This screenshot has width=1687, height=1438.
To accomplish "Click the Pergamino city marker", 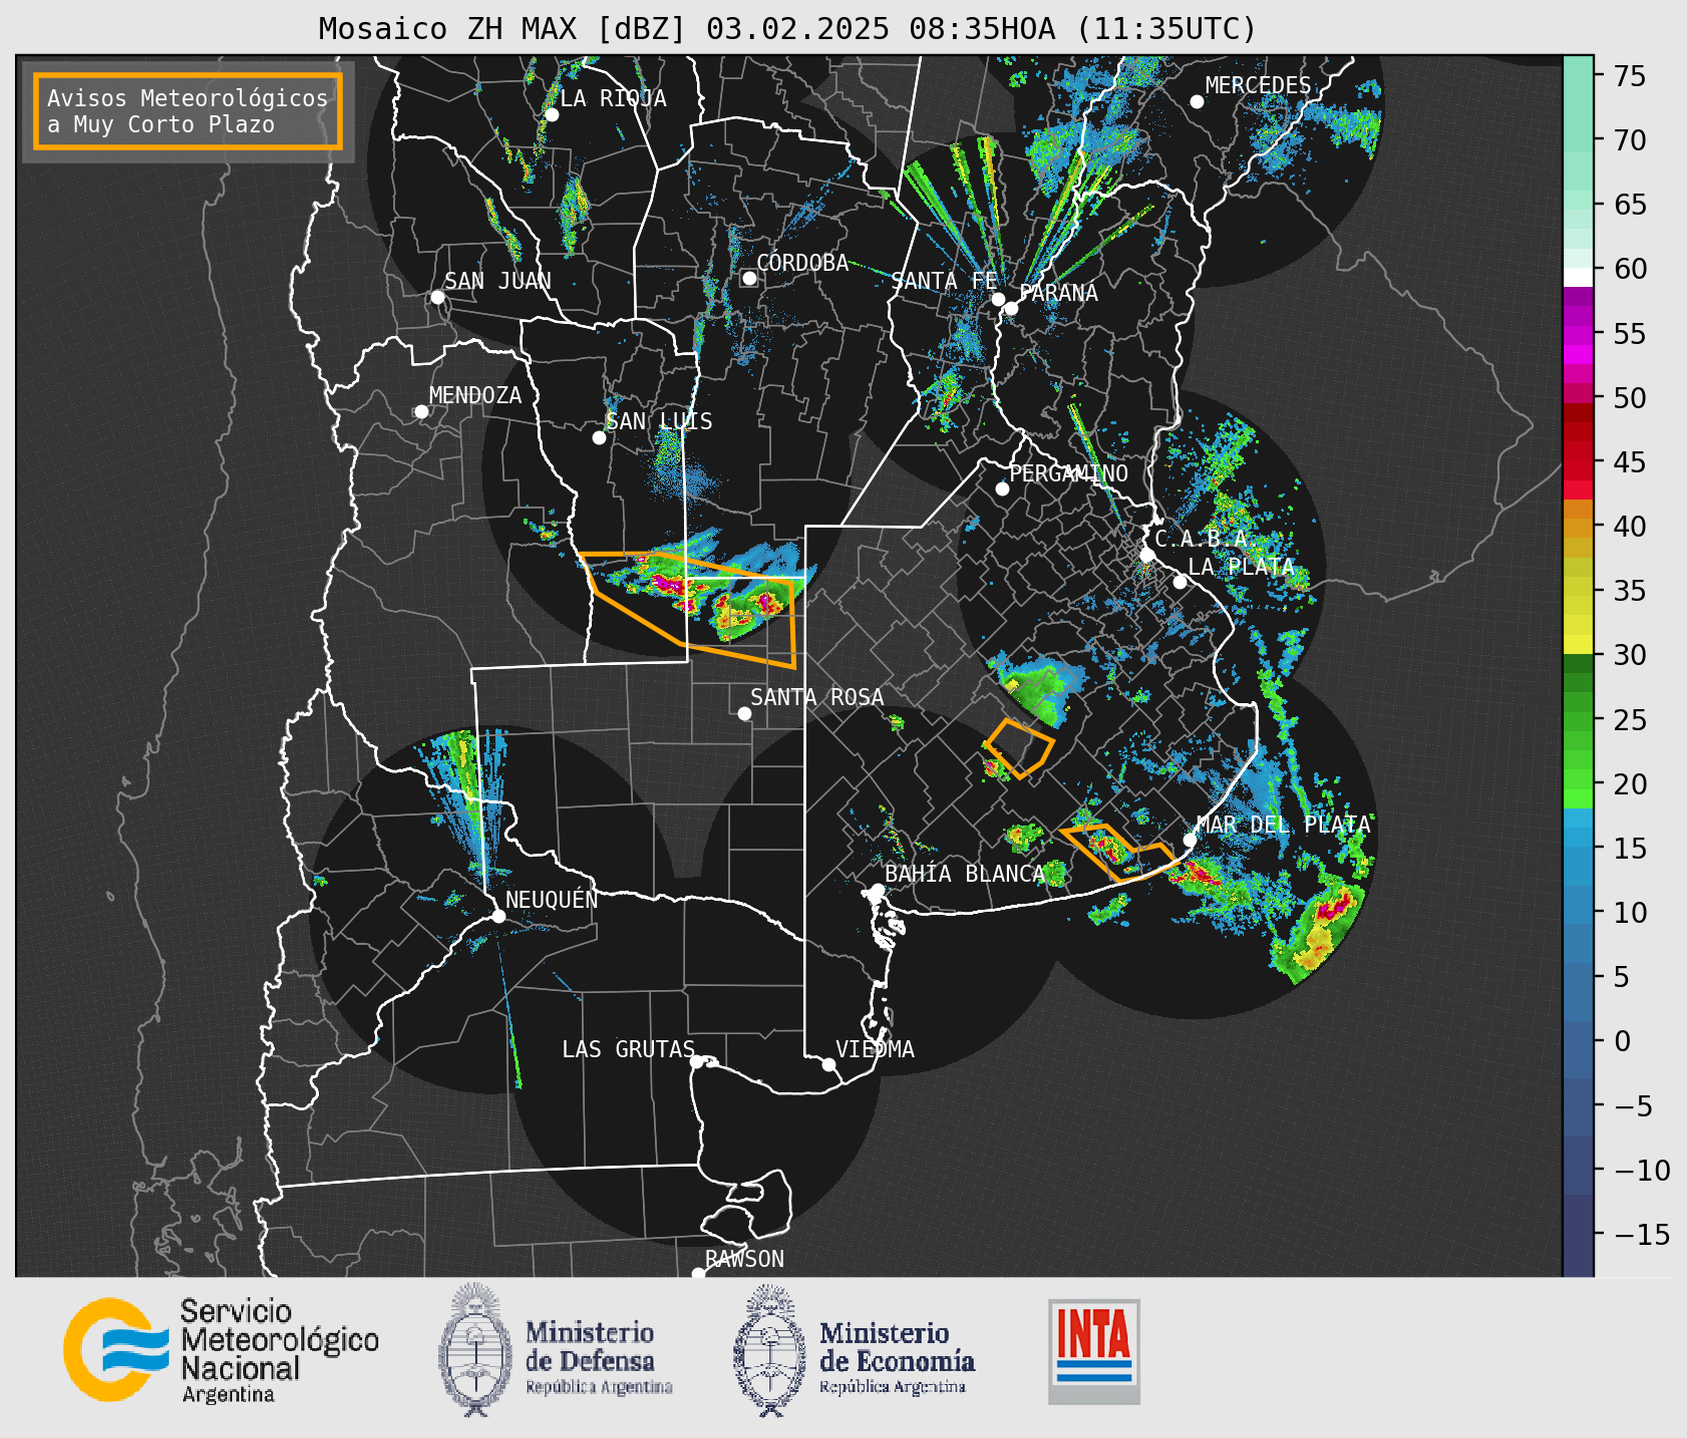I will (1002, 489).
